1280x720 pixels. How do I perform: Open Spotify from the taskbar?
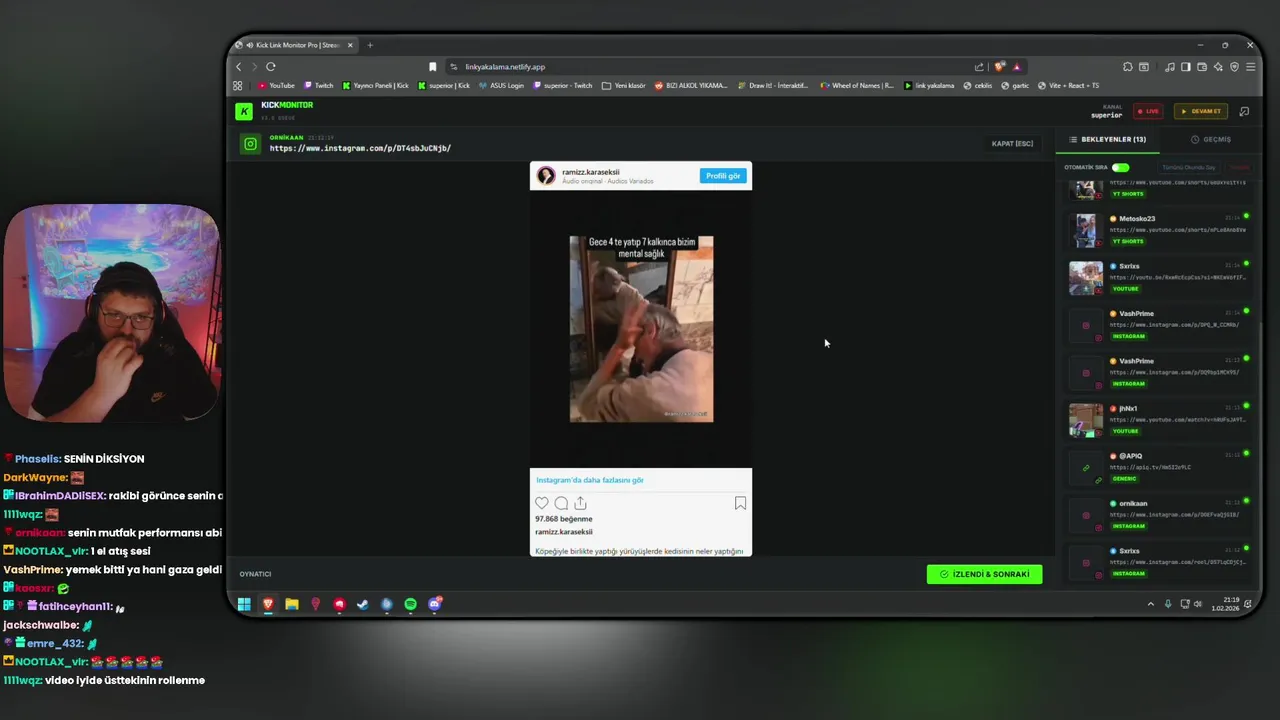[x=411, y=604]
